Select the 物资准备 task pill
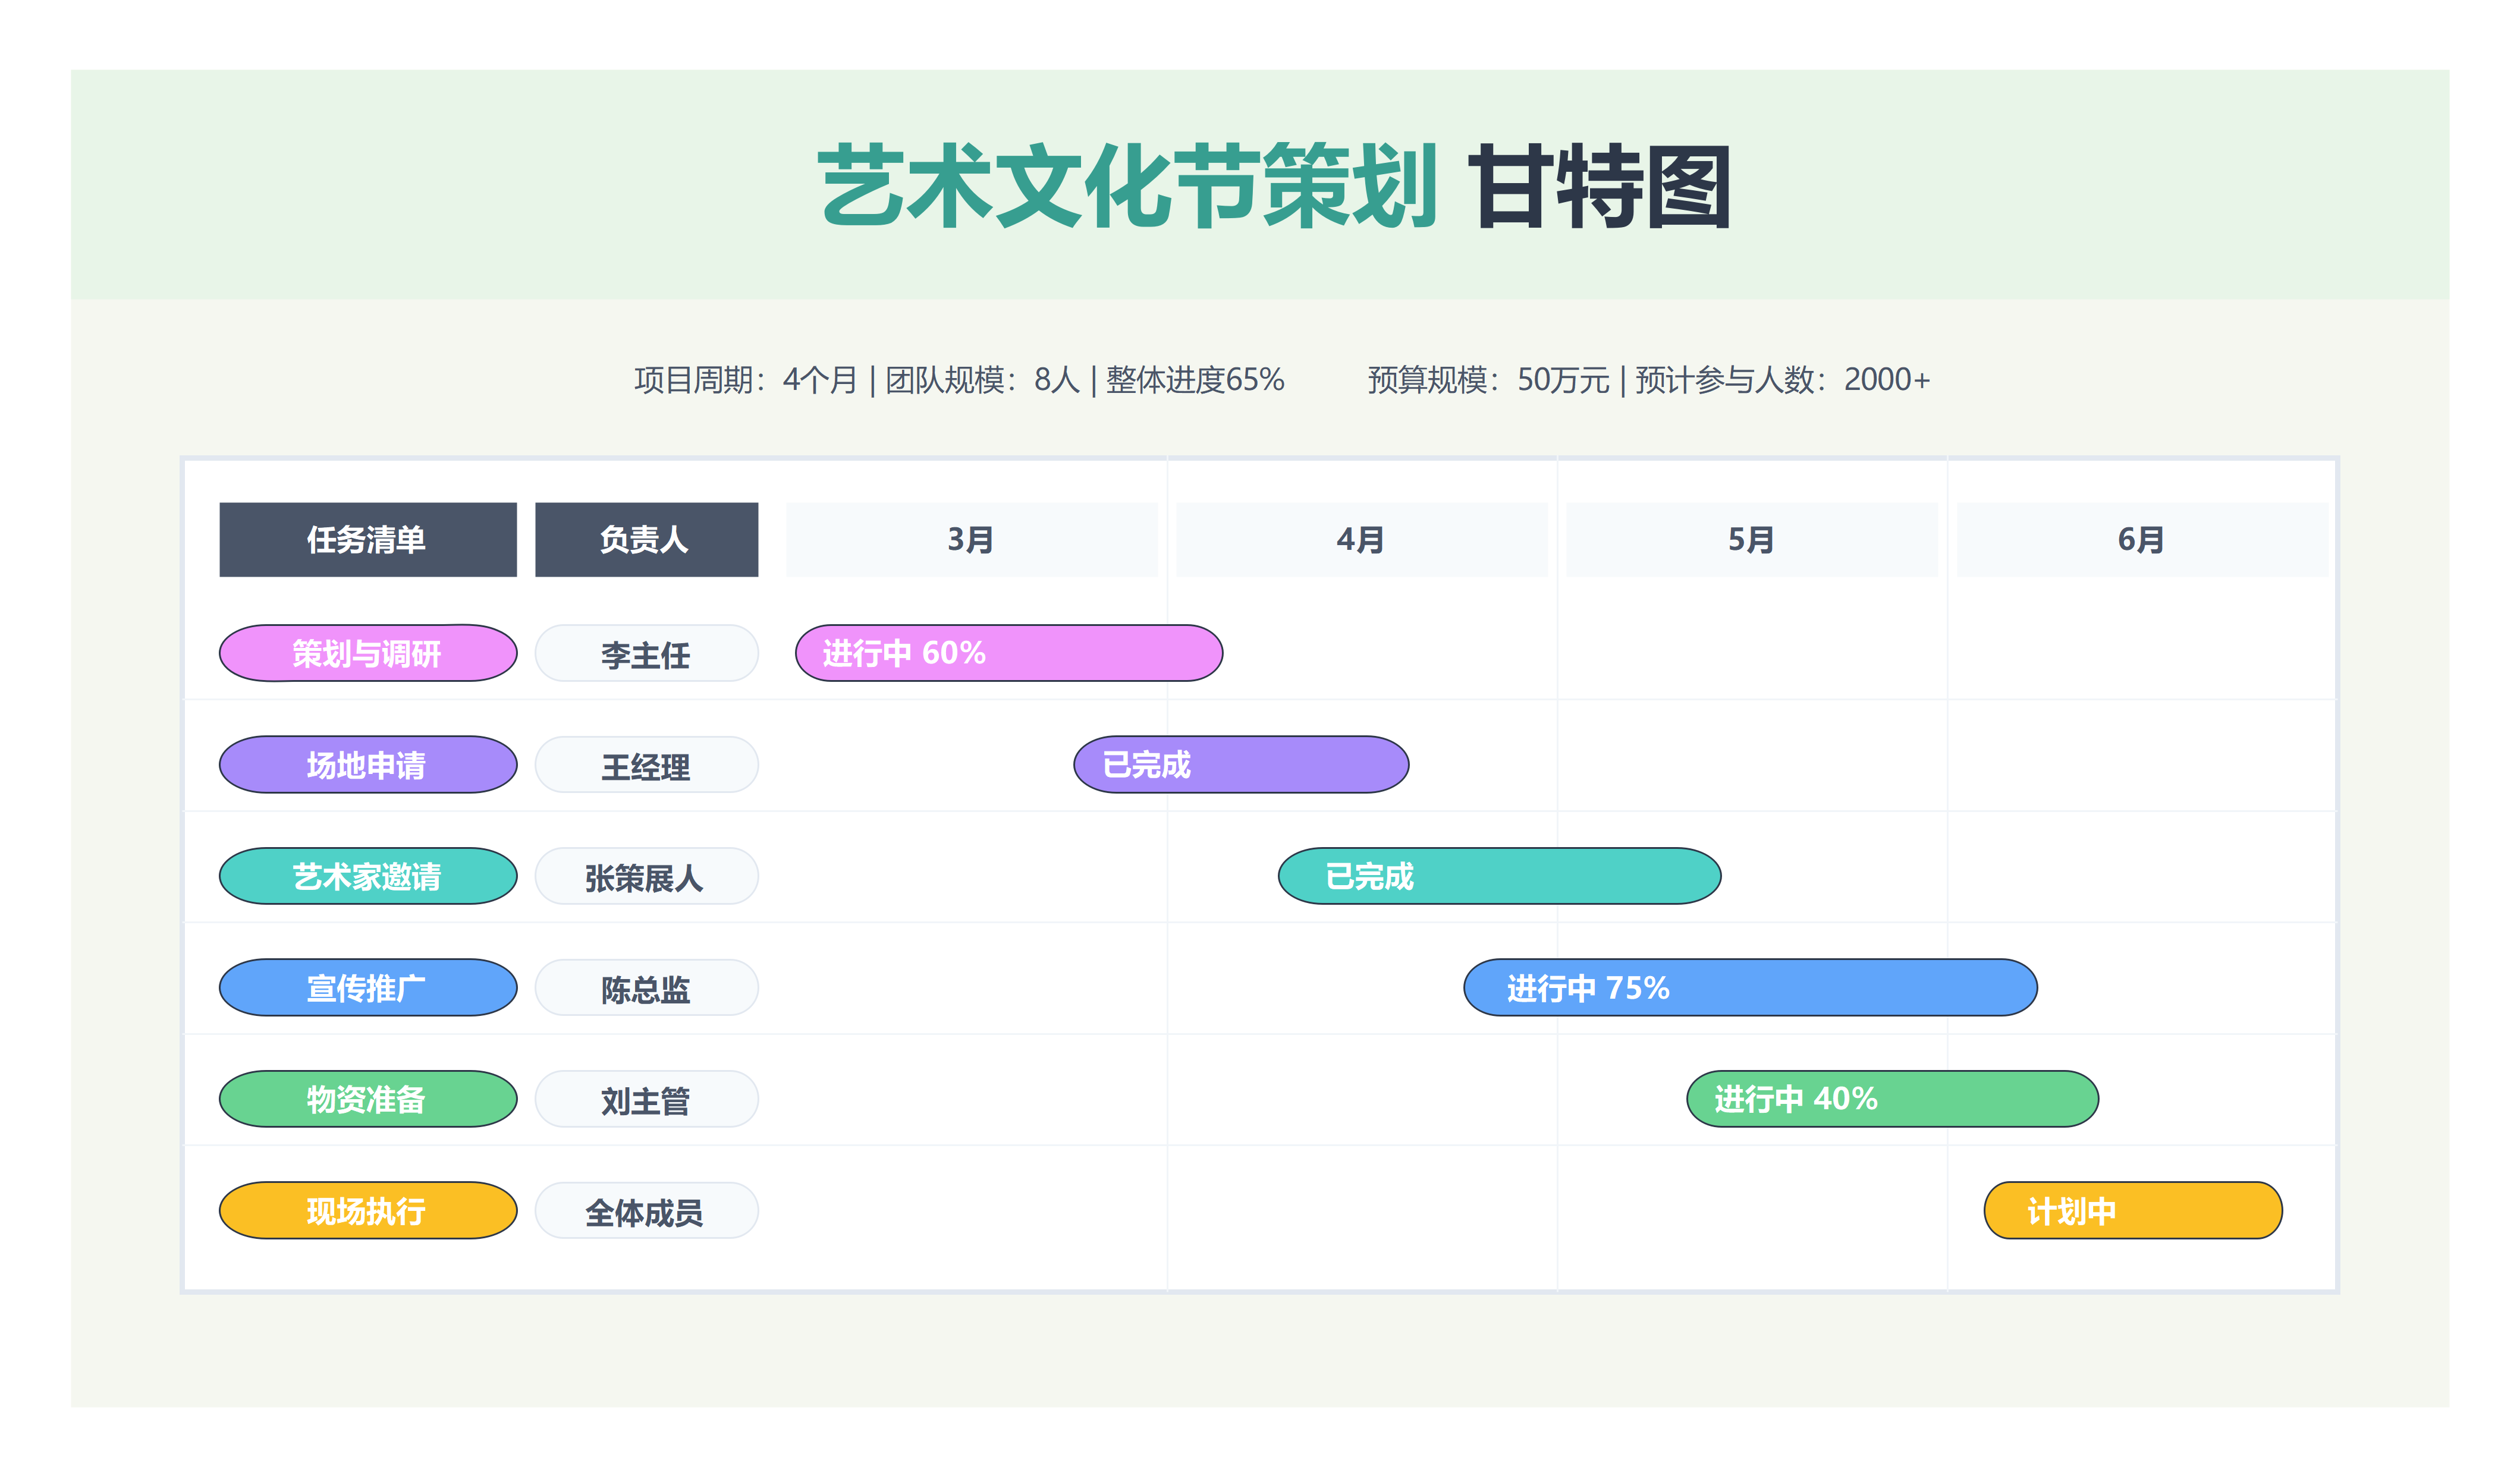 367,1098
